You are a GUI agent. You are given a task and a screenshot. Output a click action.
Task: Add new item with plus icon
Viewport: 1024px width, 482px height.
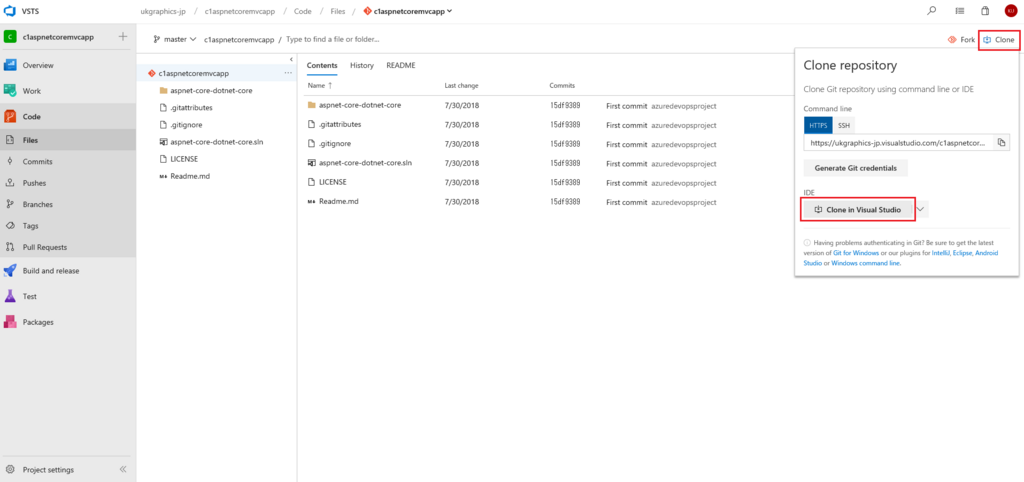[x=123, y=37]
